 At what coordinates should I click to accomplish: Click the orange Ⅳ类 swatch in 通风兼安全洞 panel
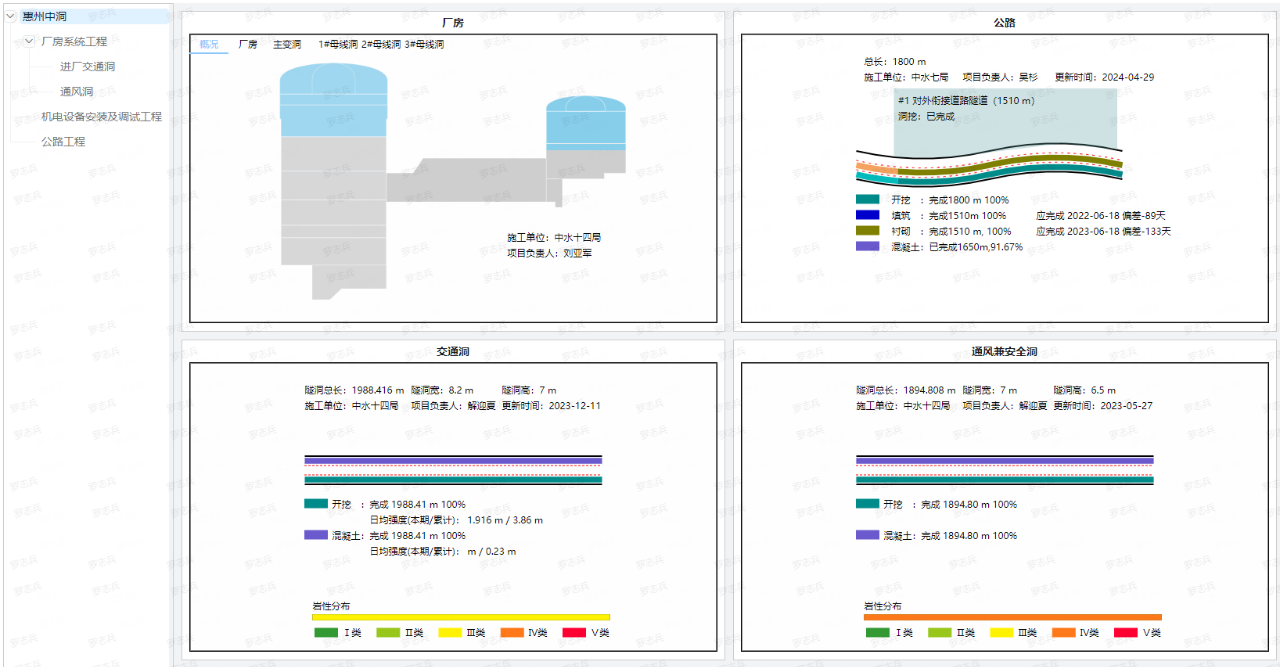1064,632
